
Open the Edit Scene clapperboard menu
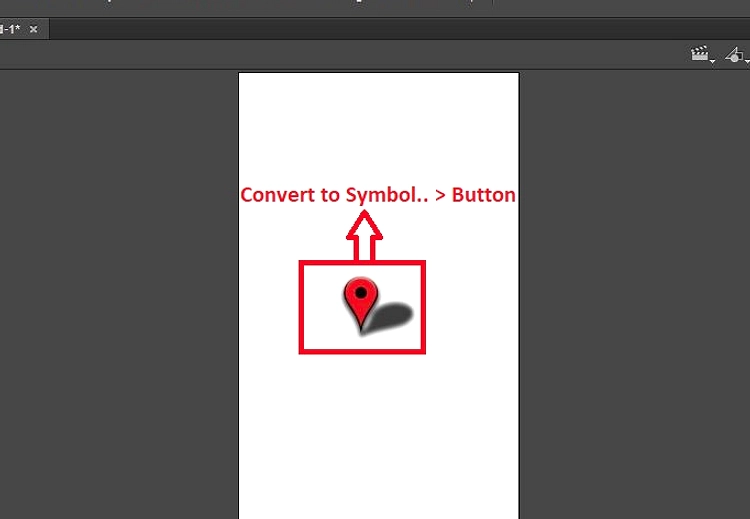point(702,55)
